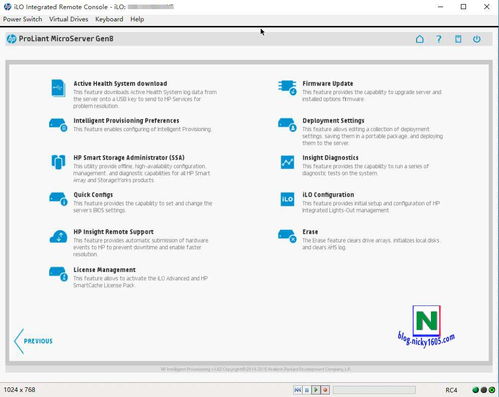The image size is (499, 397).
Task: Click the License Management icon
Action: (58, 274)
